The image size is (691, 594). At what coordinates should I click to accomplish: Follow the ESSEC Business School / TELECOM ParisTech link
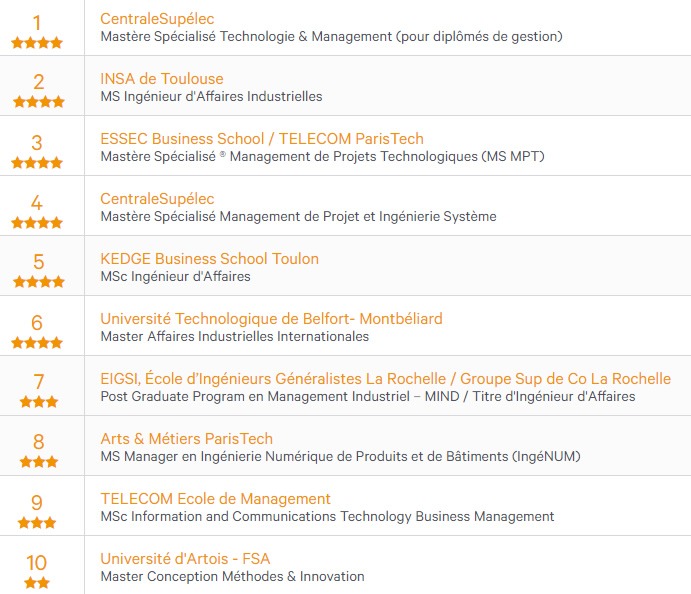point(262,139)
